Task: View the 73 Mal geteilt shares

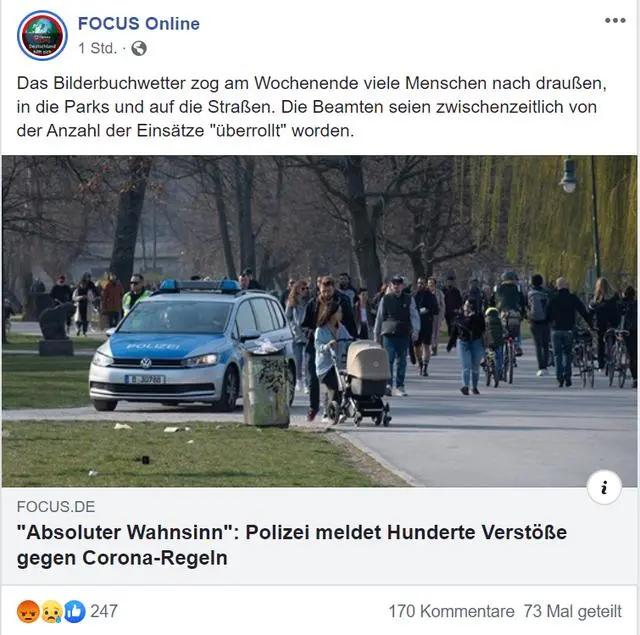Action: pos(573,611)
